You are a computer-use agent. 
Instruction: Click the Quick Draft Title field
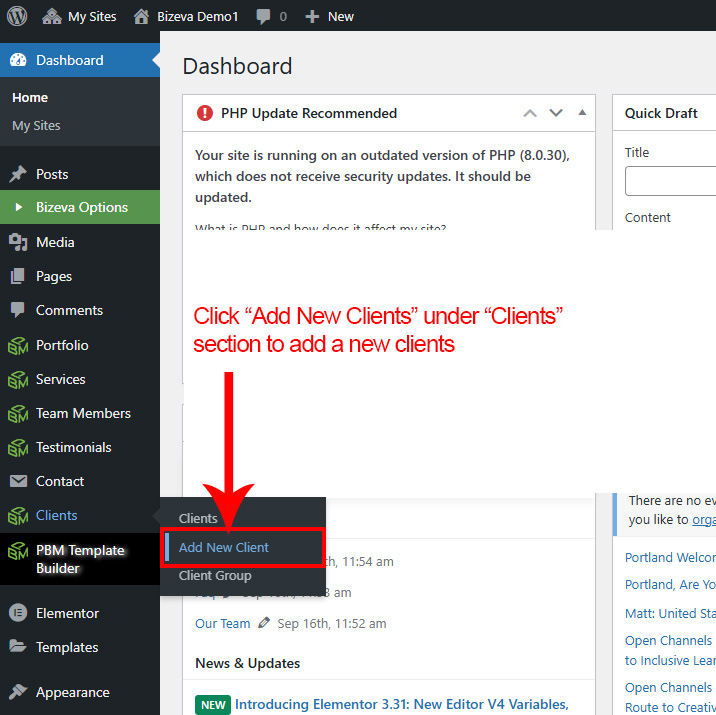pyautogui.click(x=670, y=181)
